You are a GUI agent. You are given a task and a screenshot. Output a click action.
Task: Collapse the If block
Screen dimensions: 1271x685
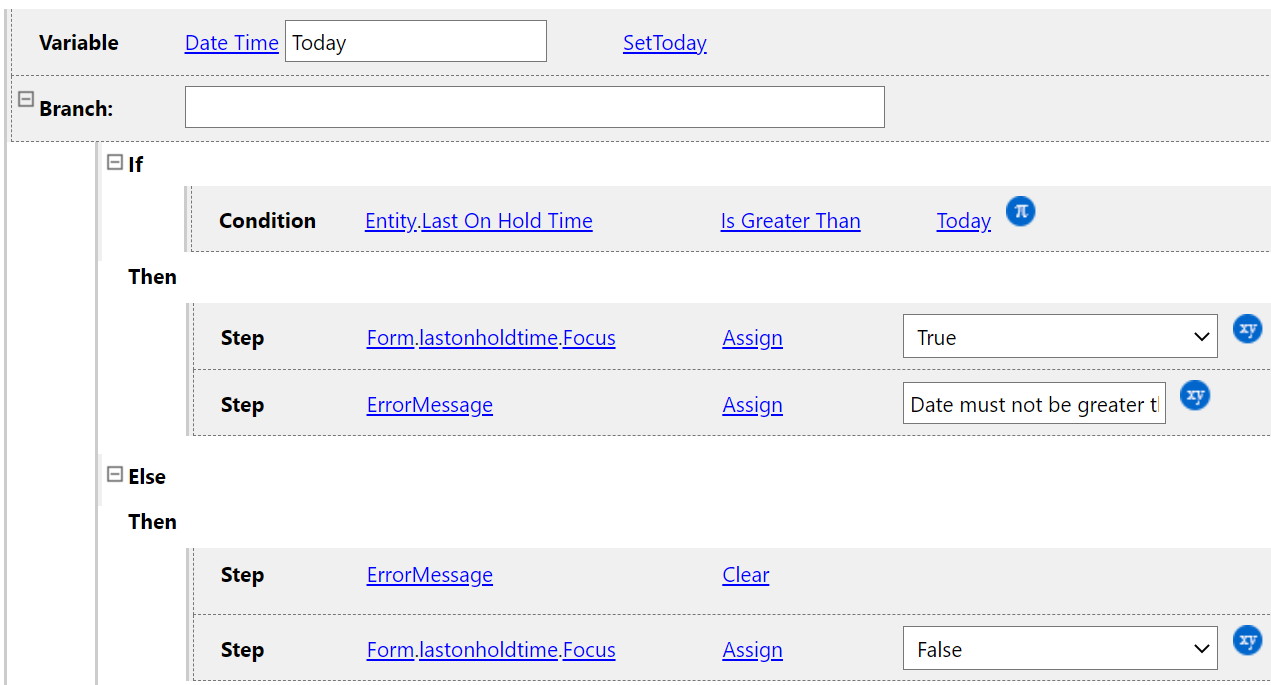point(115,162)
